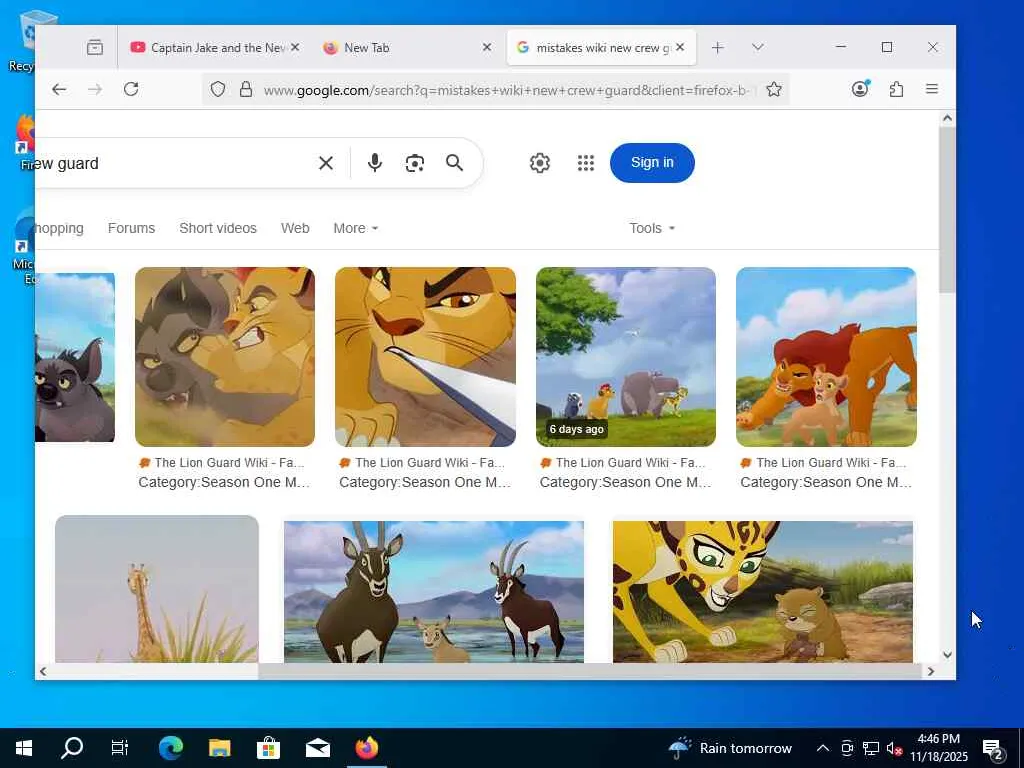Bookmark this page with star
The image size is (1024, 768).
774,89
